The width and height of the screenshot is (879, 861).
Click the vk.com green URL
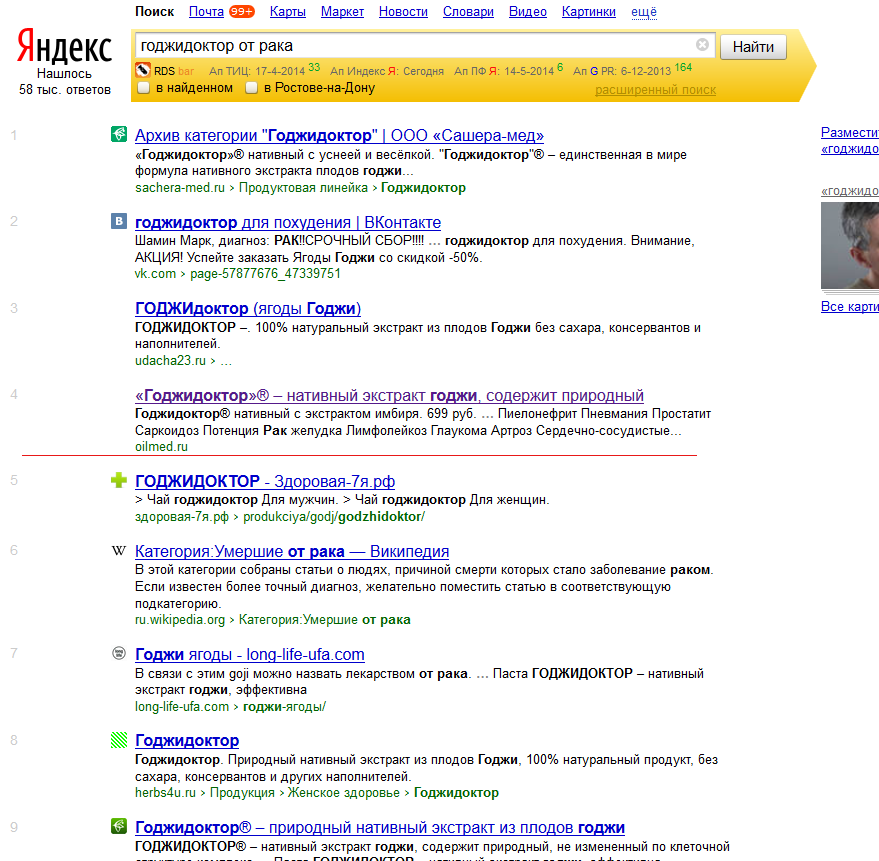click(155, 274)
